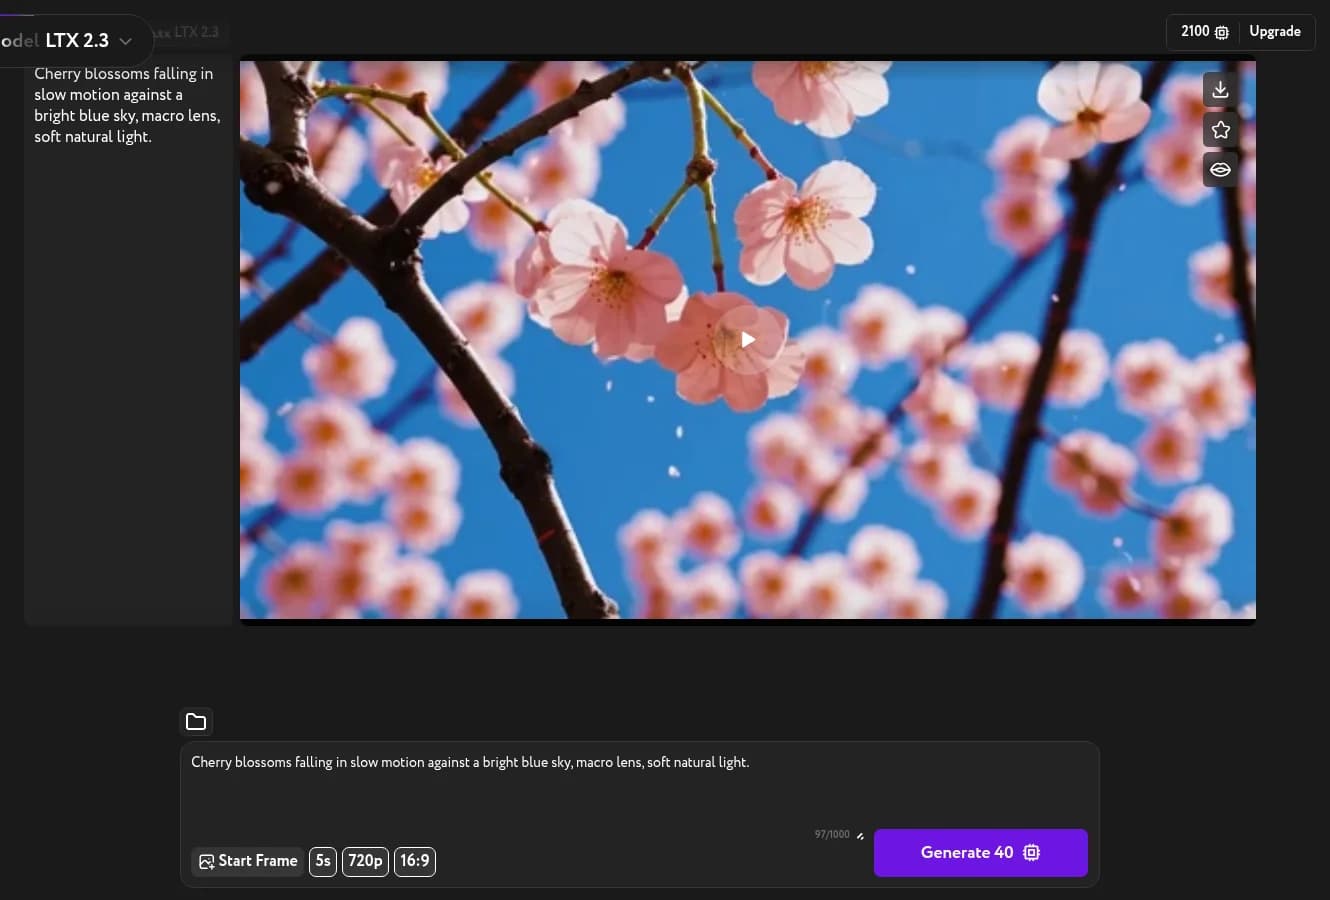Viewport: 1330px width, 900px height.
Task: Click the download arrow on the video player
Action: coord(1220,89)
